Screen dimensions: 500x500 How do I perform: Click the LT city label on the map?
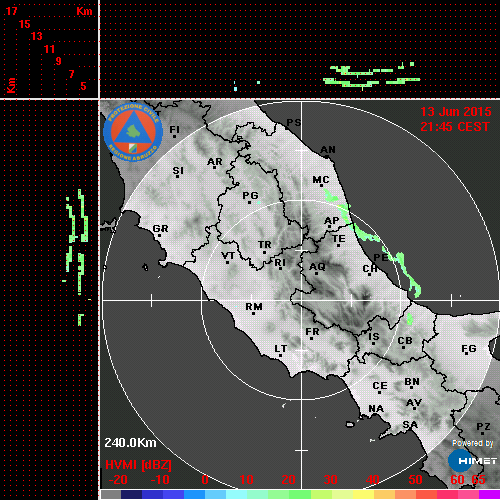click(x=281, y=349)
